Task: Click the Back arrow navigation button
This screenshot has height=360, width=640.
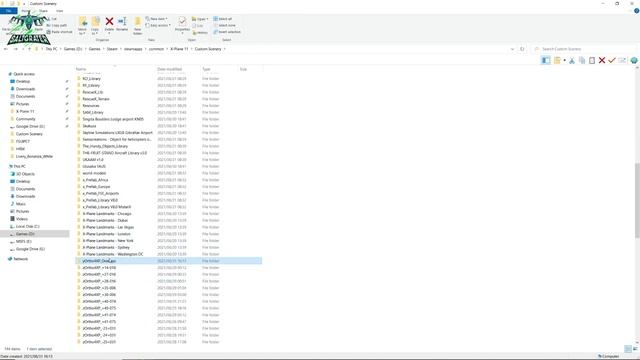Action: tap(6, 49)
